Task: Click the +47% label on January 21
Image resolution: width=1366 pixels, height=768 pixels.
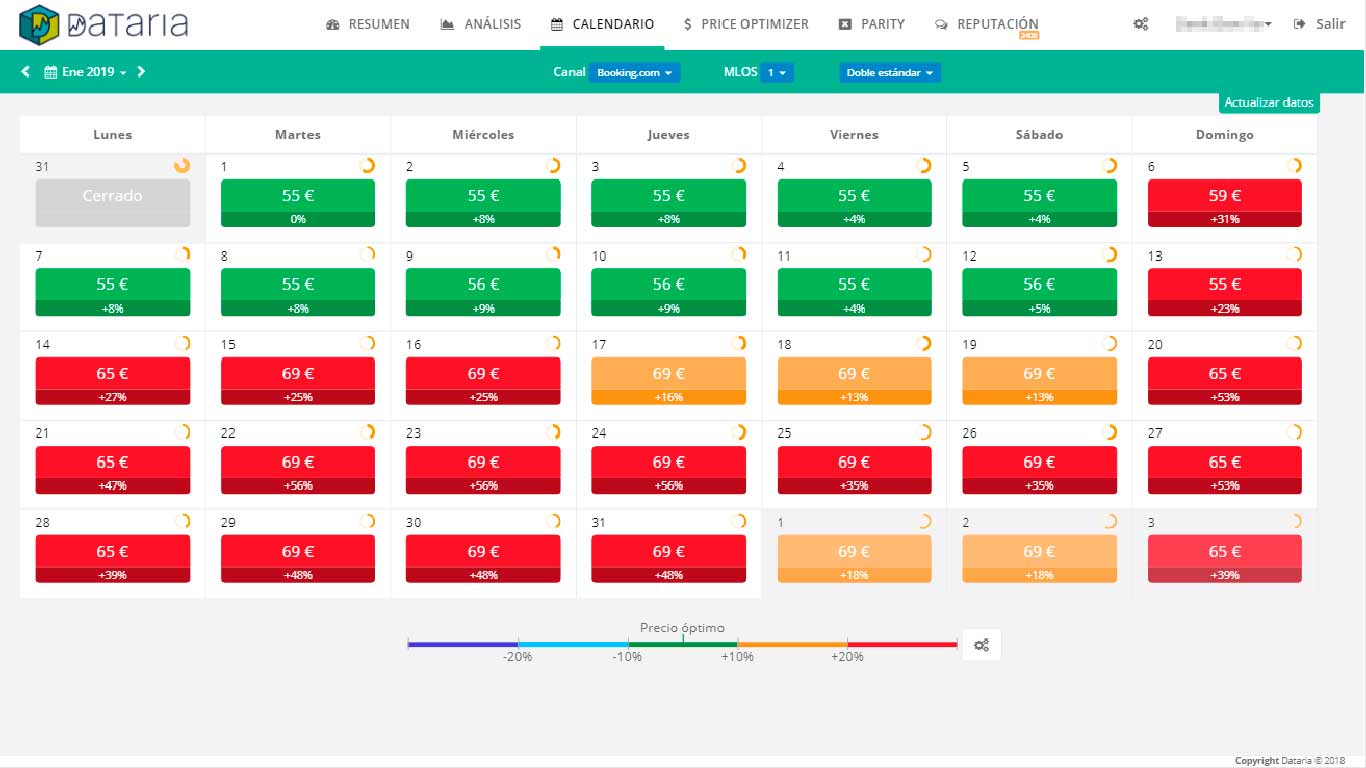Action: [x=112, y=486]
